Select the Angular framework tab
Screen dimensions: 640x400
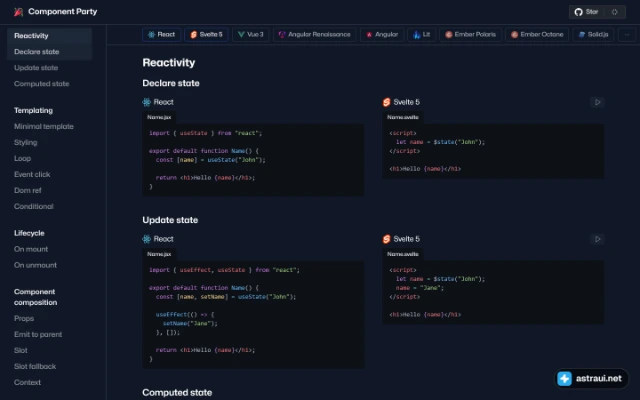[382, 35]
